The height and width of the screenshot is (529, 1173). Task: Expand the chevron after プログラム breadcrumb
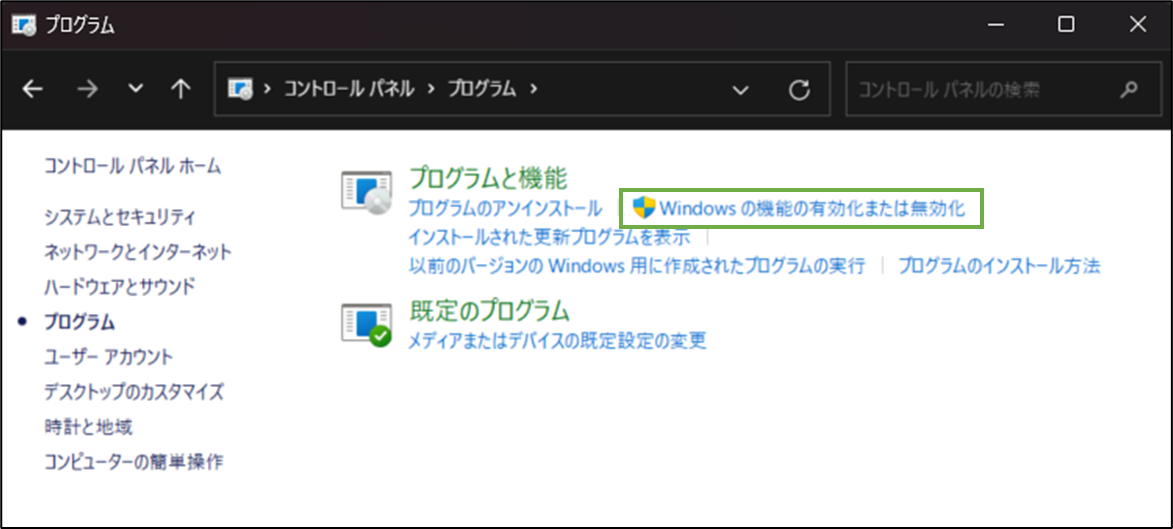coord(533,90)
